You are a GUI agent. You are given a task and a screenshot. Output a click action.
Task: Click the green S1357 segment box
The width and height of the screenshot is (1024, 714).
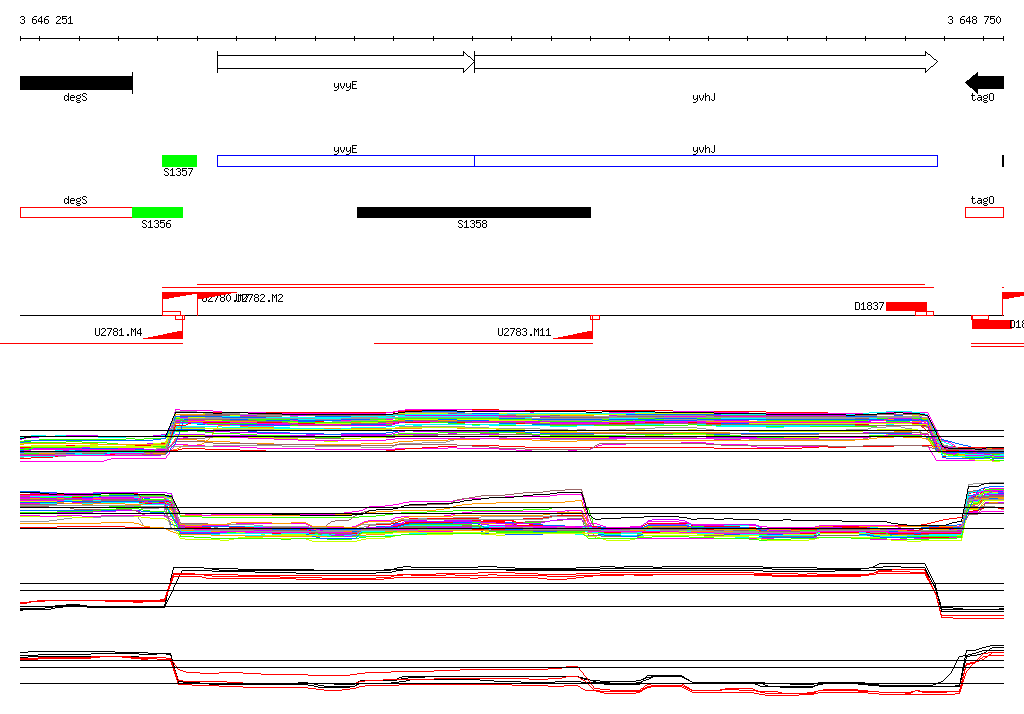pos(180,161)
